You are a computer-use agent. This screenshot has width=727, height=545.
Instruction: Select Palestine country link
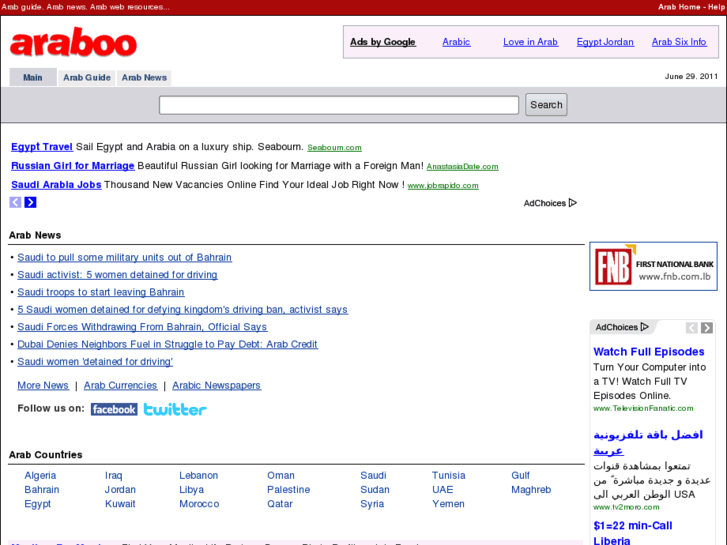click(x=288, y=490)
